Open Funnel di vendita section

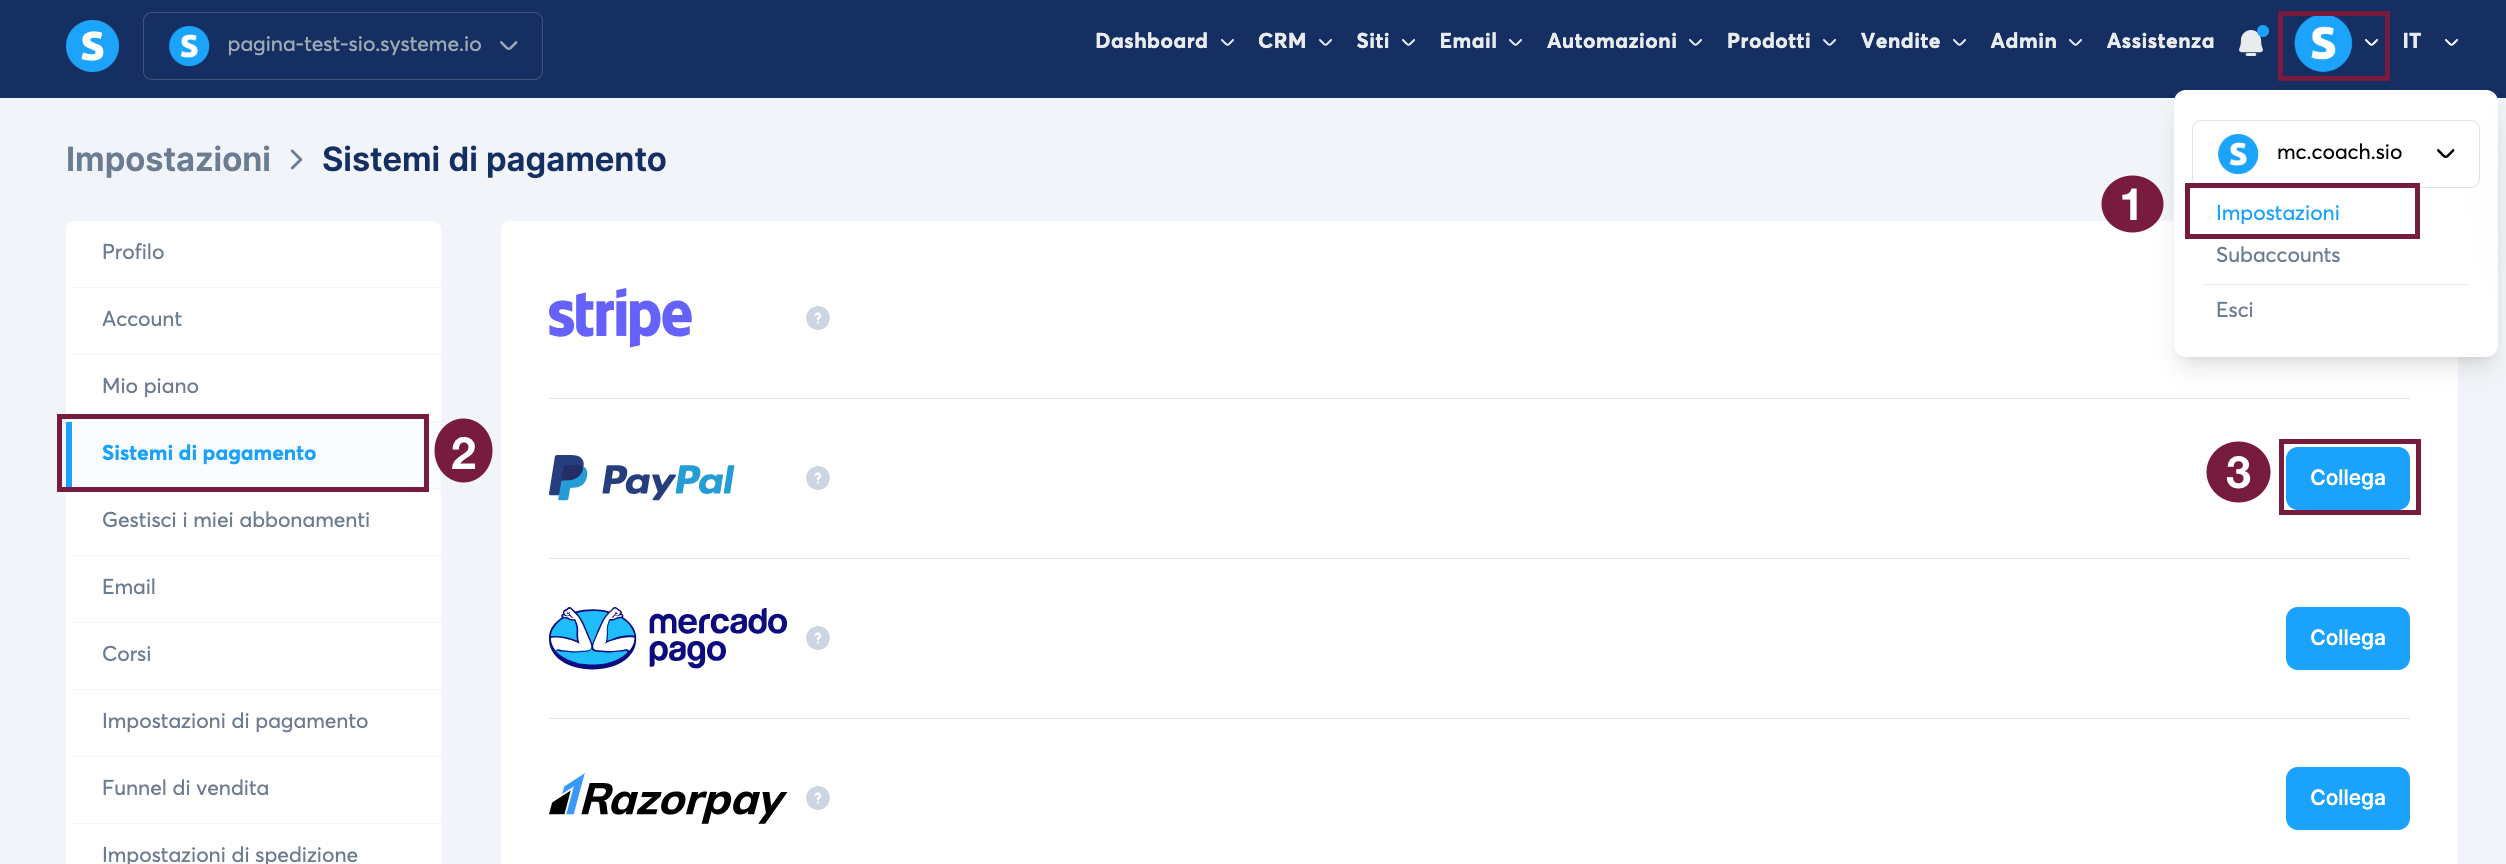253,790
